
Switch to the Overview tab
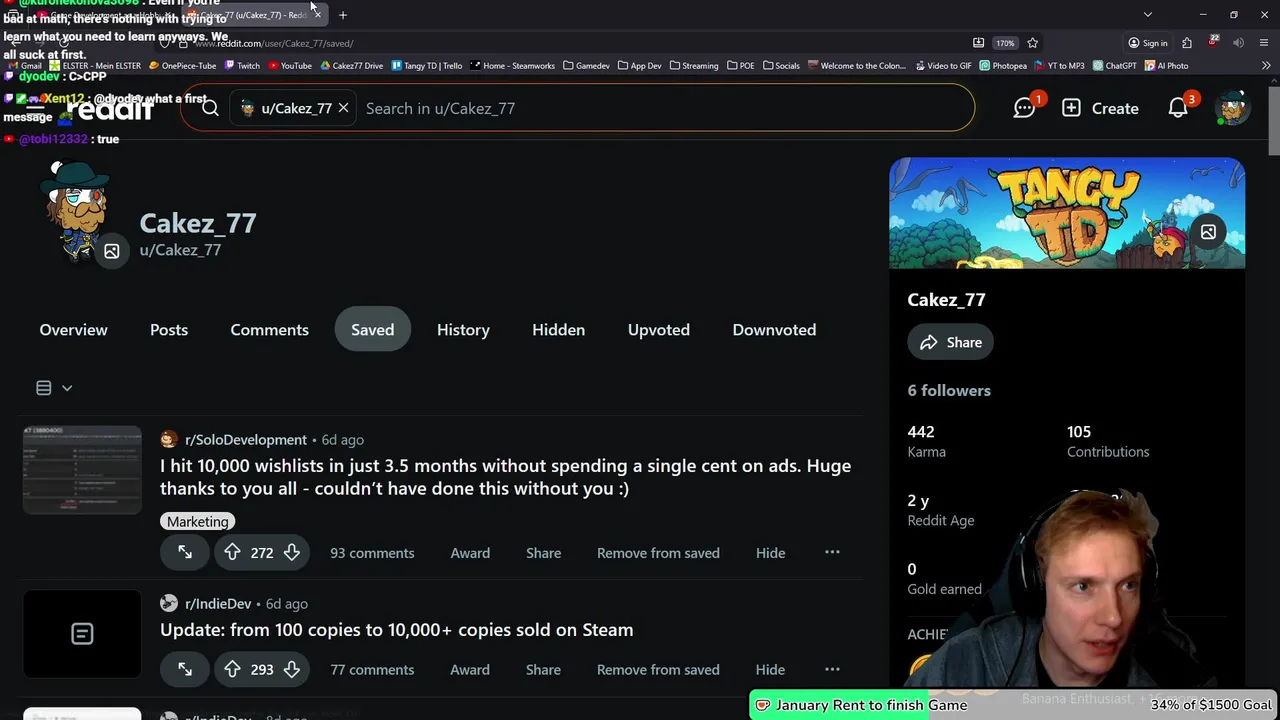(73, 330)
